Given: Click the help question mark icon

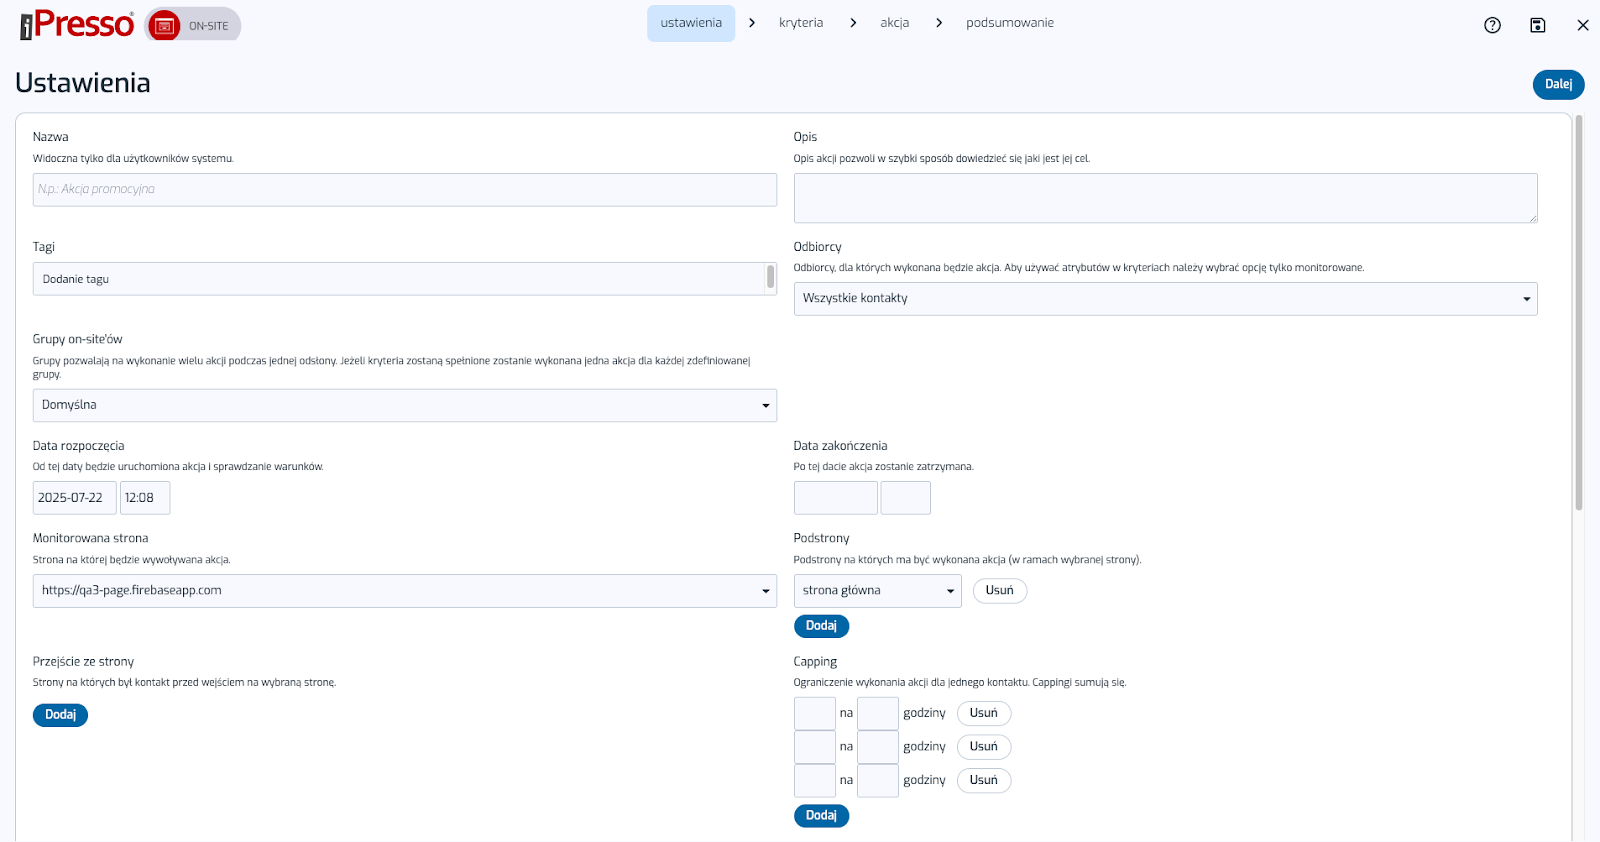Looking at the screenshot, I should (x=1492, y=25).
